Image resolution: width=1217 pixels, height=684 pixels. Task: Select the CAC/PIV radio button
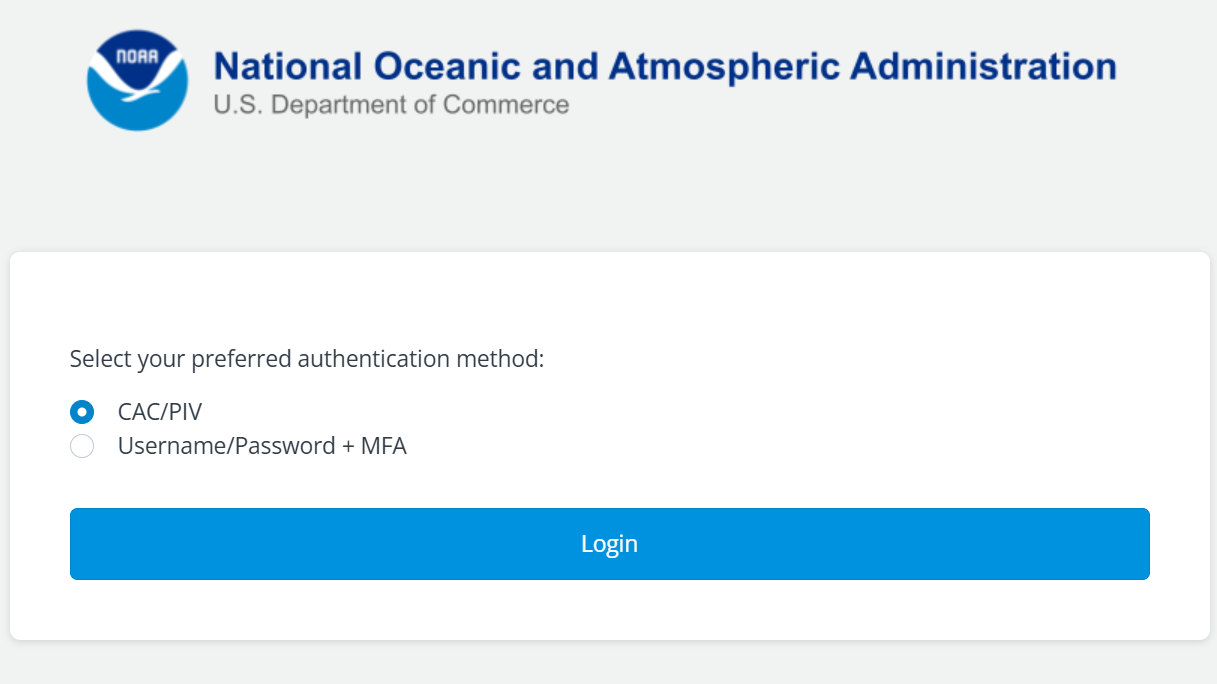(82, 412)
